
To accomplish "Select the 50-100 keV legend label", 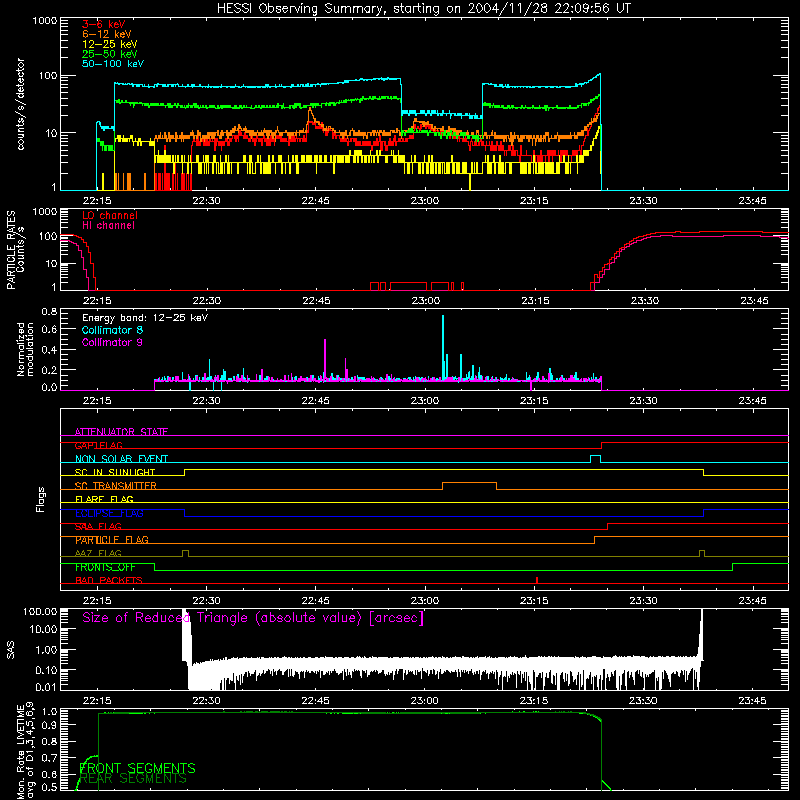I will pos(113,64).
